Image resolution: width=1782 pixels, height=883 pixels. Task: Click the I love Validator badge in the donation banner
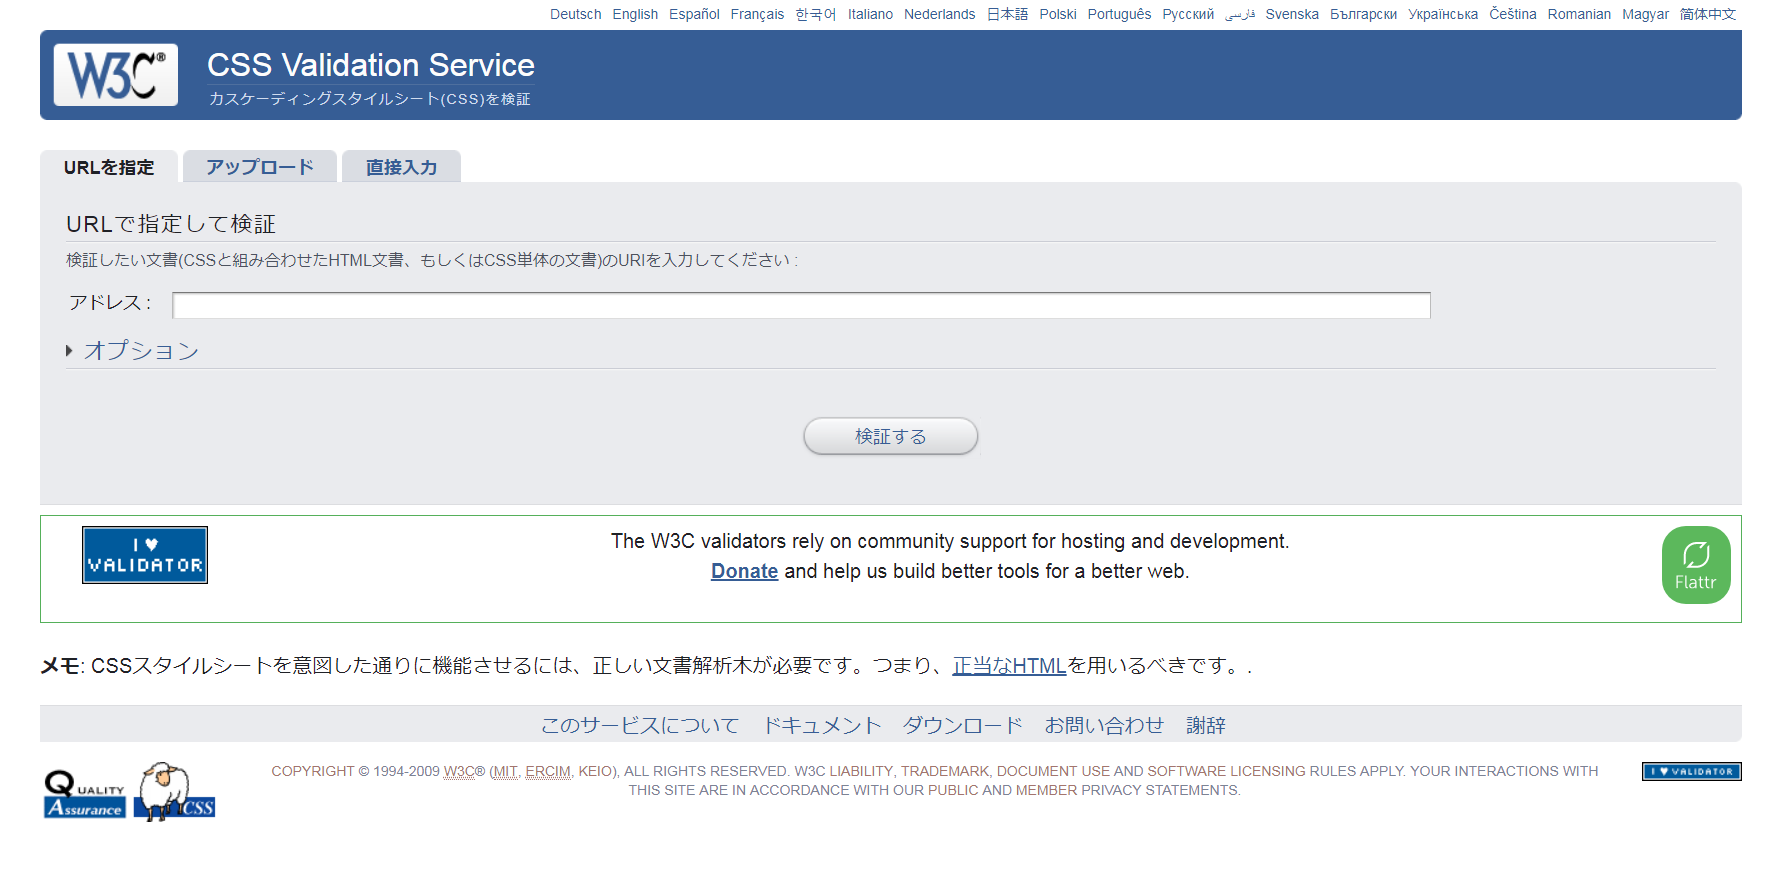pos(145,555)
